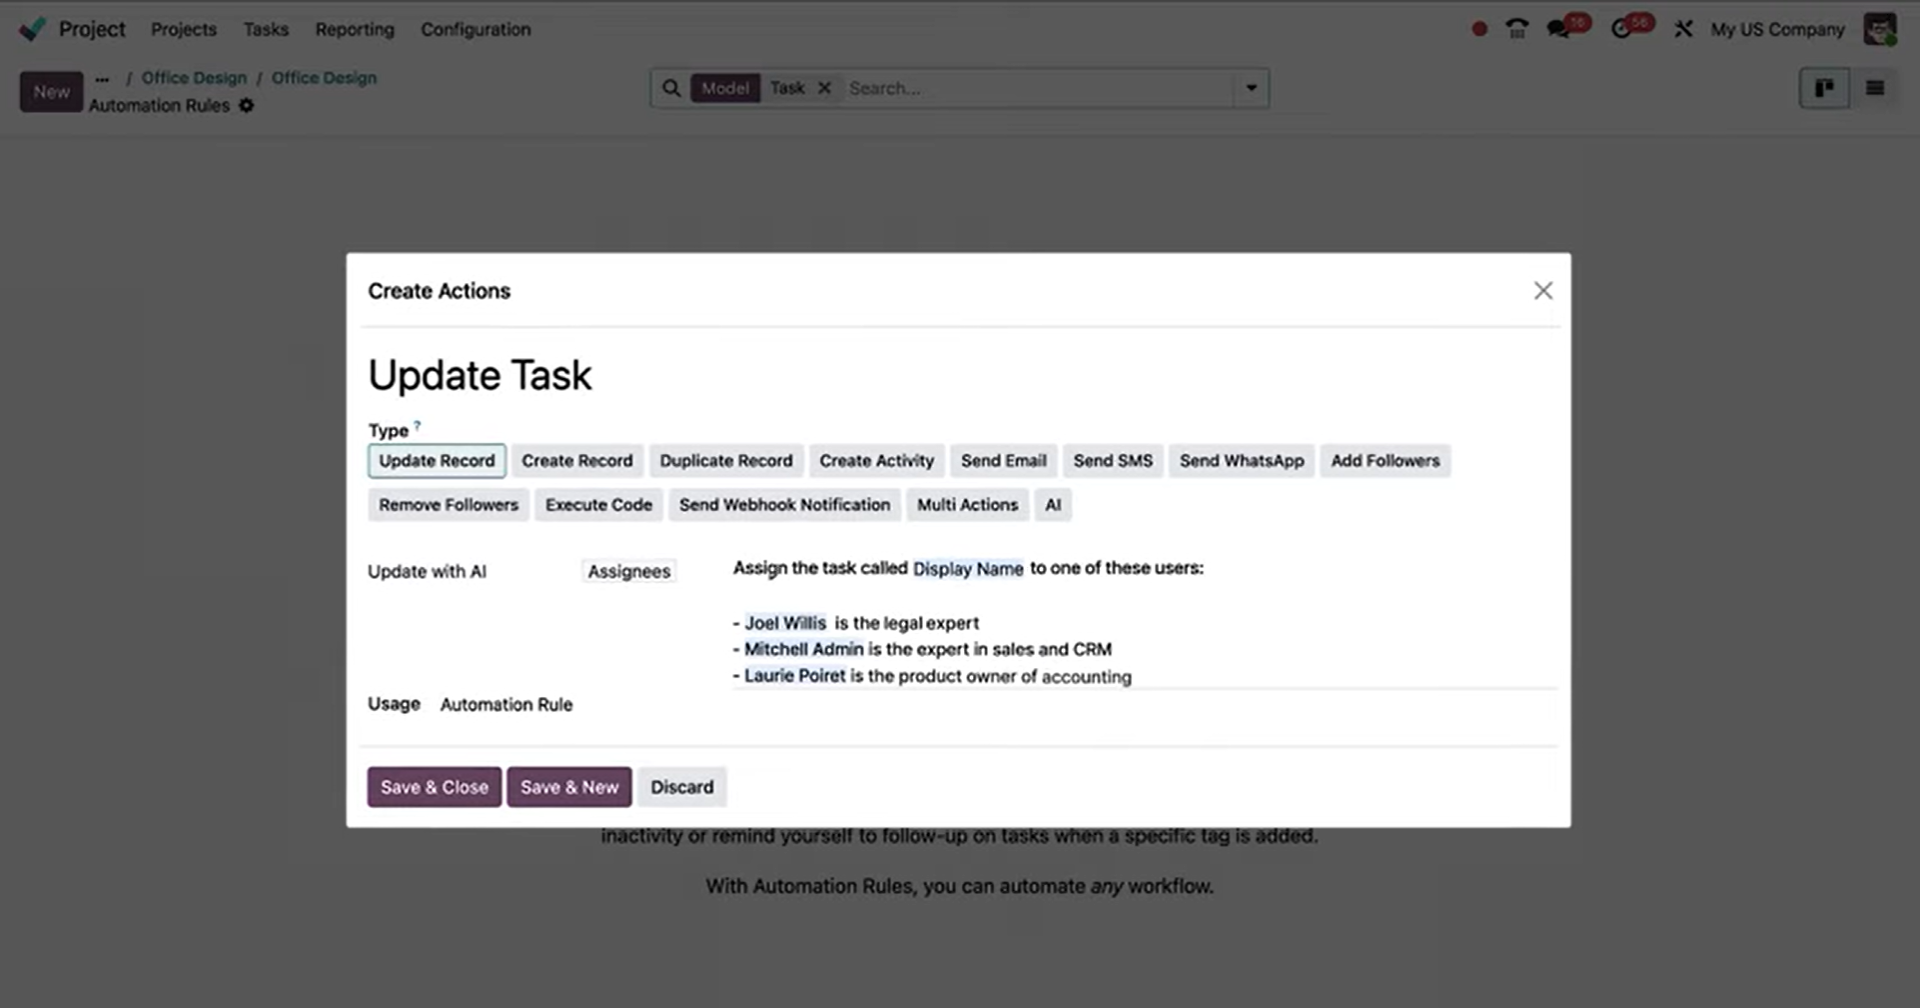Select the Send SMS action type
This screenshot has width=1920, height=1008.
1113,461
